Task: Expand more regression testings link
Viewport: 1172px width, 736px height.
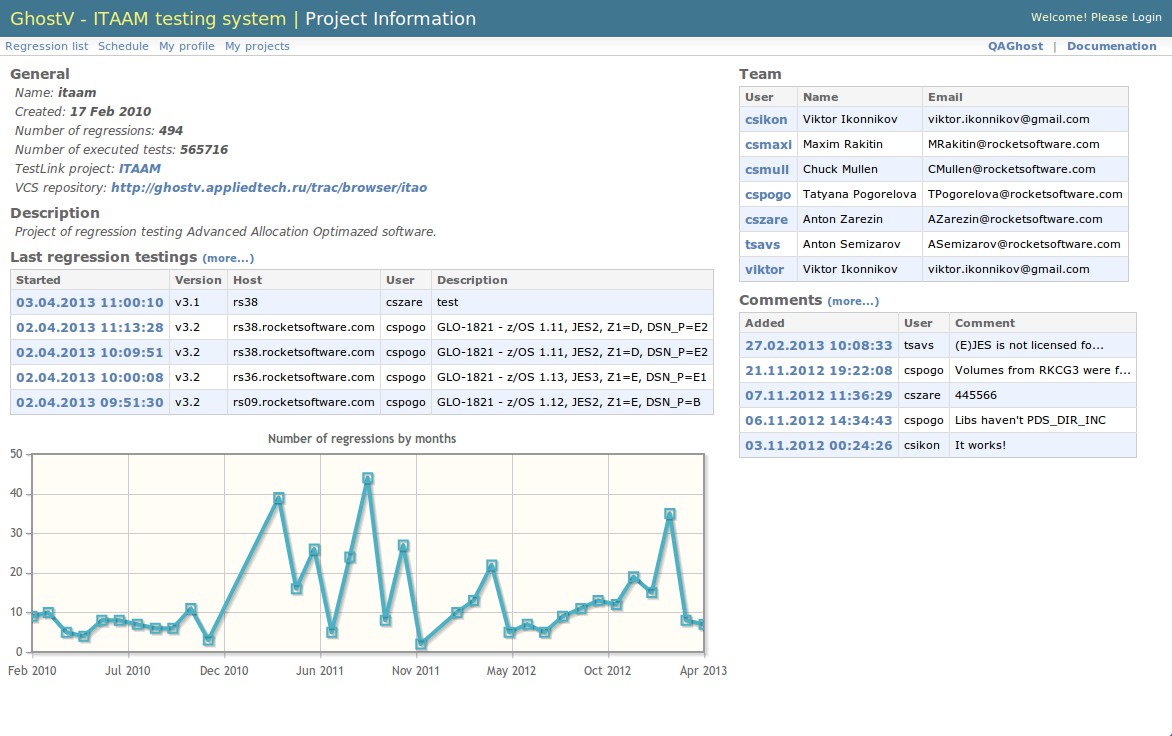Action: click(x=228, y=258)
